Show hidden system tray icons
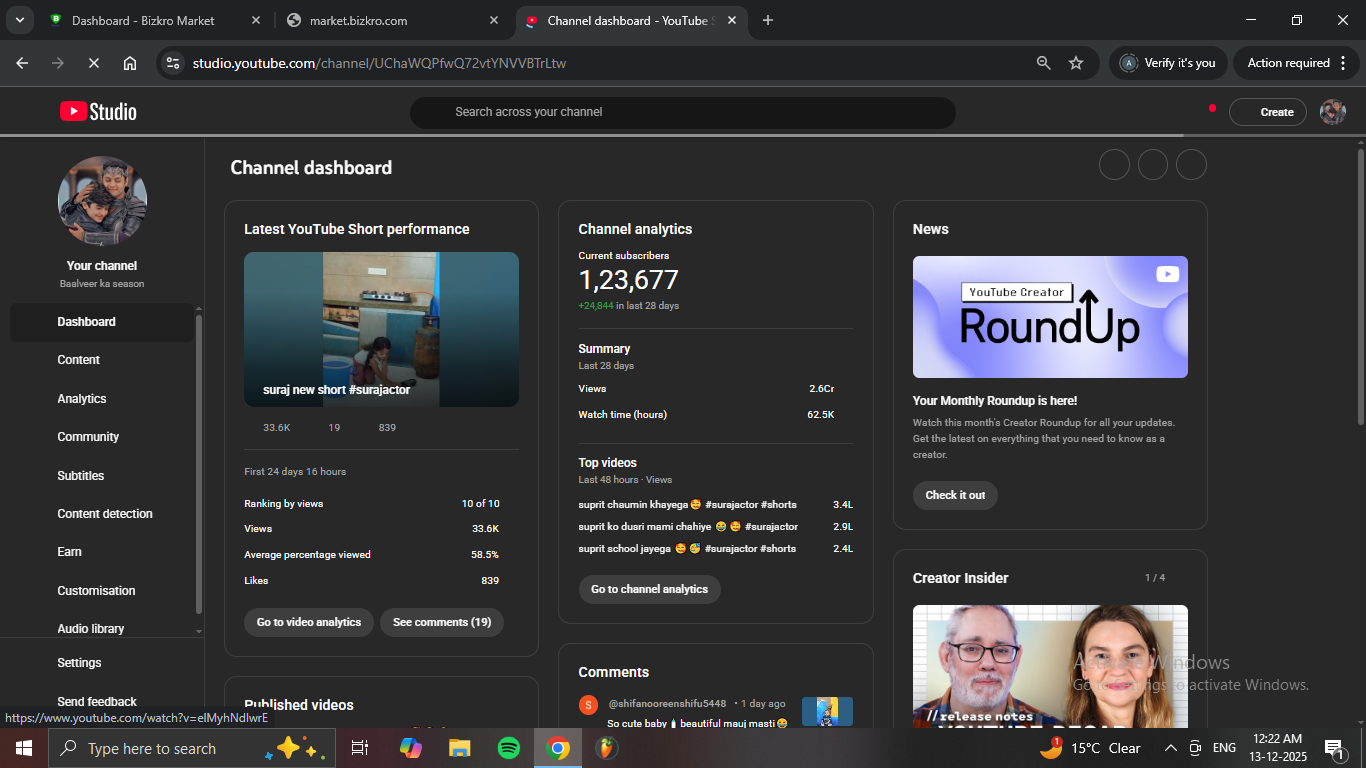This screenshot has height=768, width=1366. [x=1170, y=748]
